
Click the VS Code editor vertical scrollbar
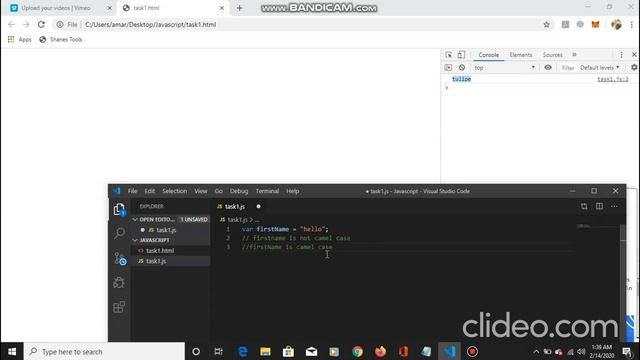[623, 282]
